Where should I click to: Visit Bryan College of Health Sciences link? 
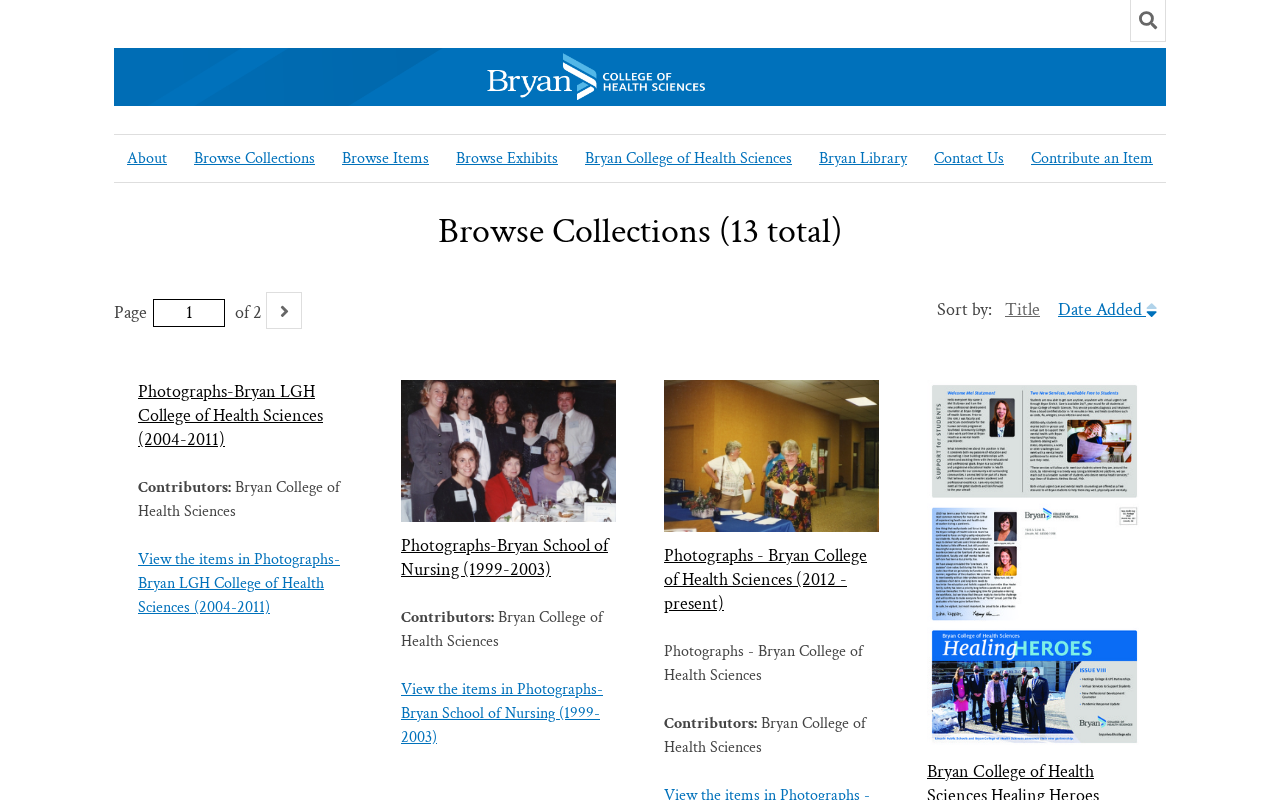[x=688, y=158]
